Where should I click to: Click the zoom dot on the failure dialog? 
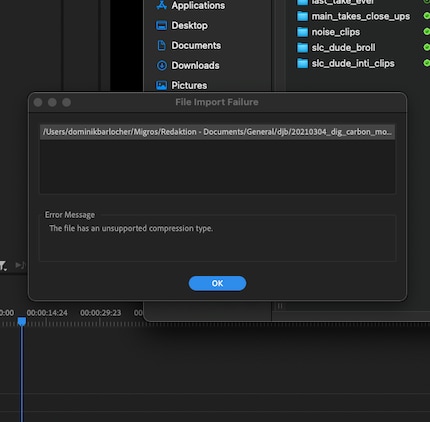coord(67,102)
